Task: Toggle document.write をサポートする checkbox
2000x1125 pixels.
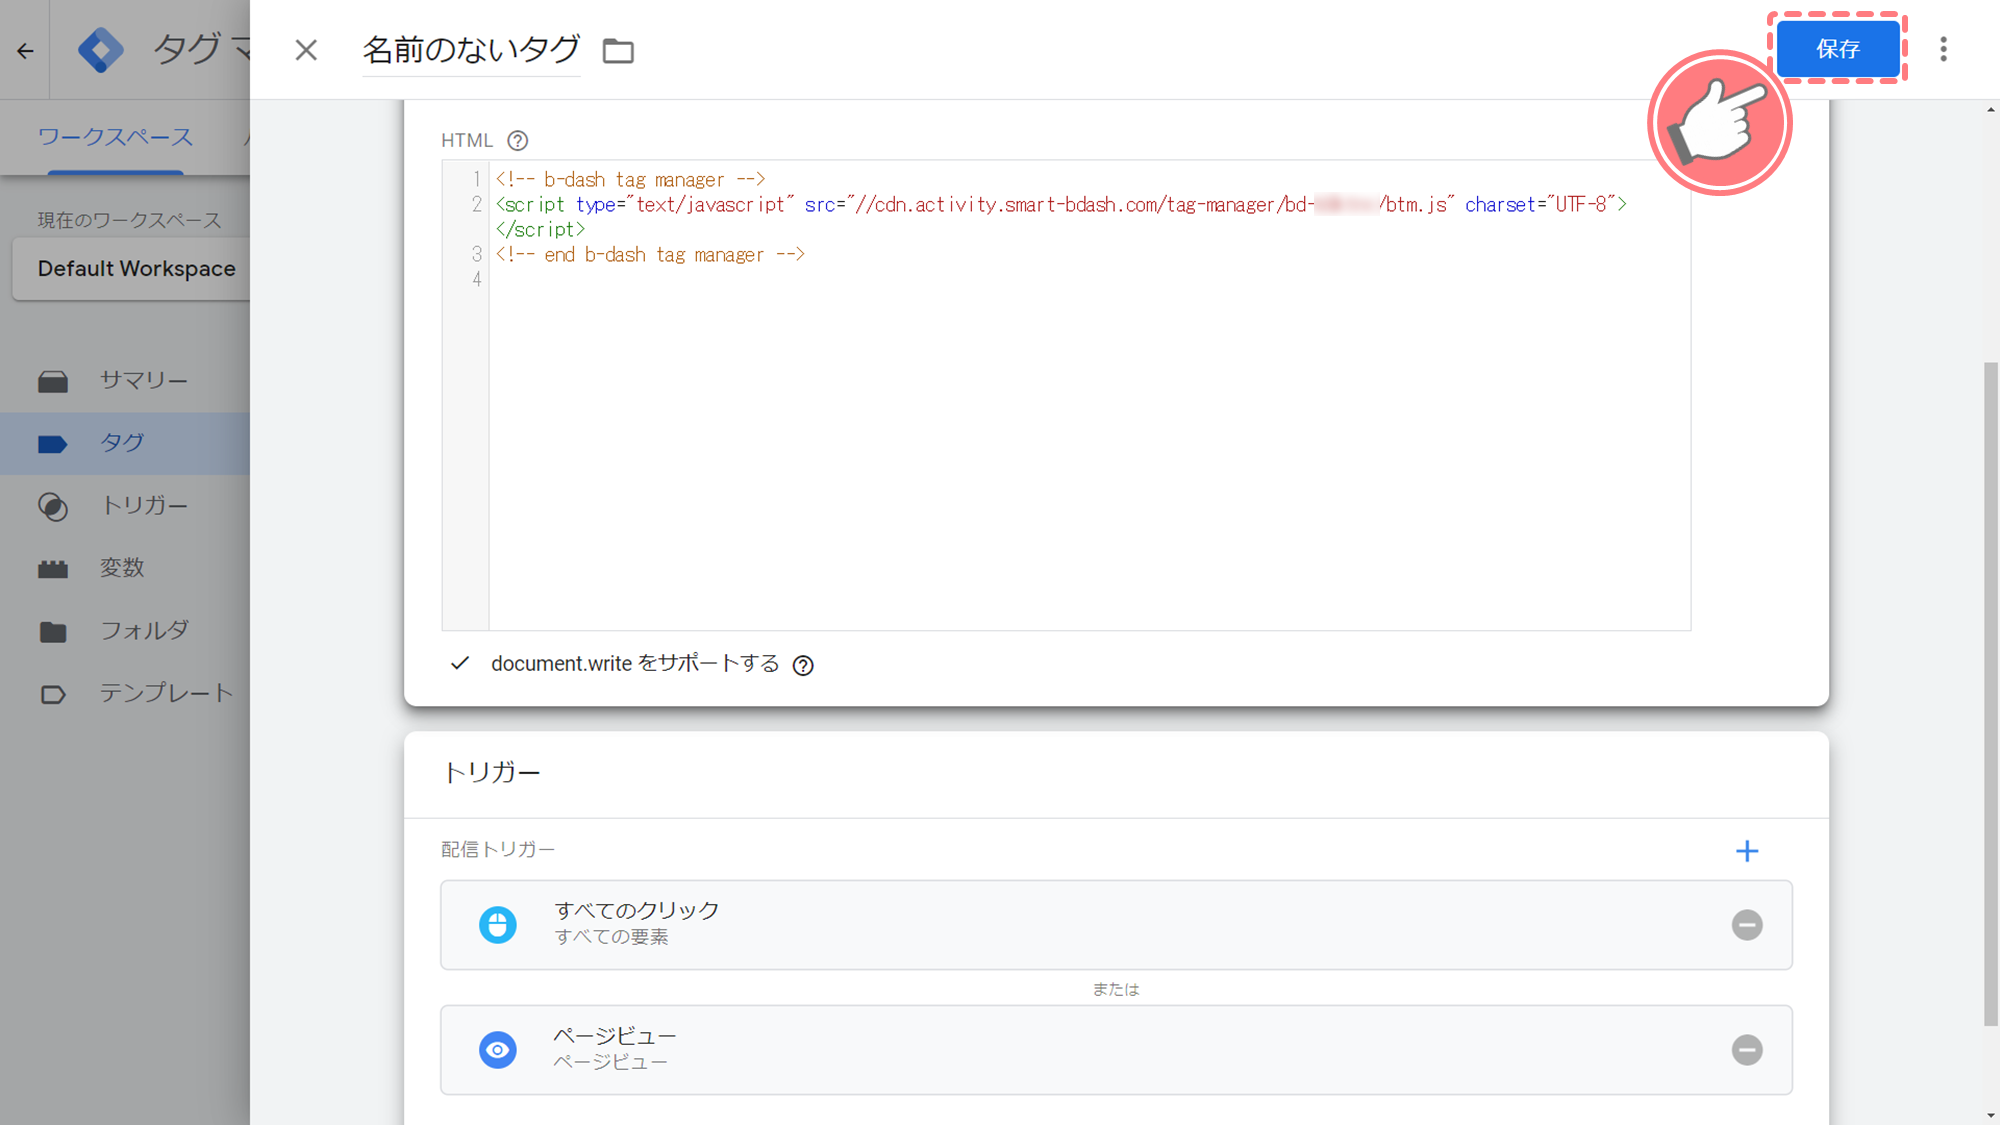Action: click(459, 663)
